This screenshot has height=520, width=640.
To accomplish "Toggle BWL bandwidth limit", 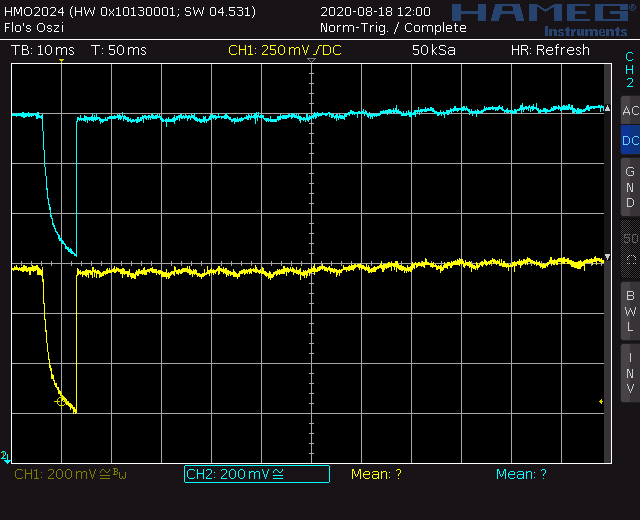I will [630, 311].
